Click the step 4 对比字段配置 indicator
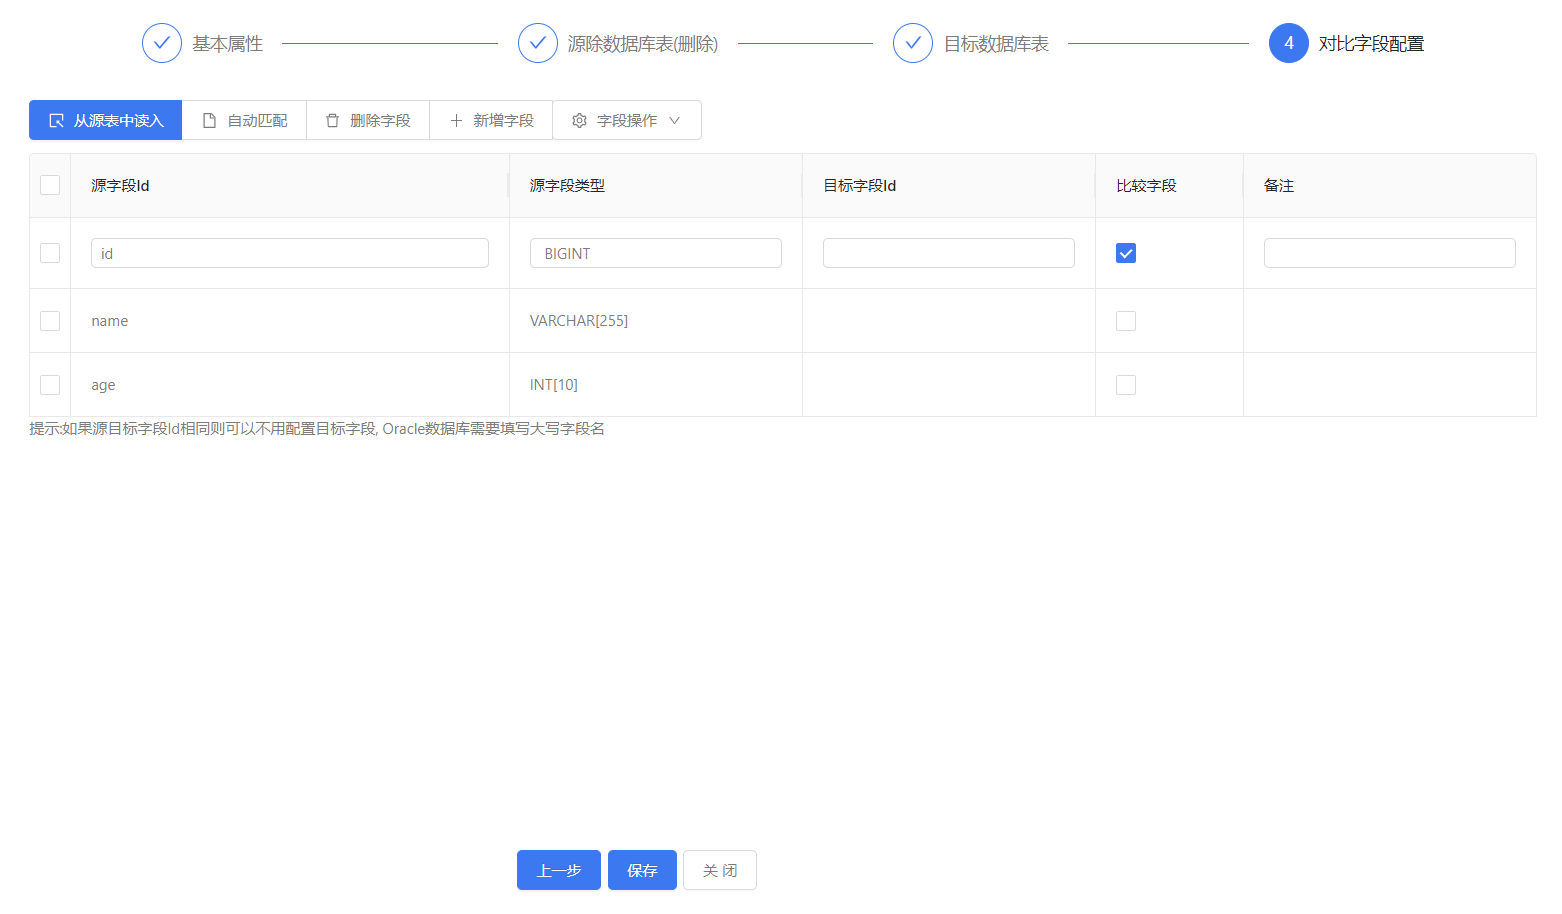This screenshot has width=1562, height=914. coord(1288,43)
